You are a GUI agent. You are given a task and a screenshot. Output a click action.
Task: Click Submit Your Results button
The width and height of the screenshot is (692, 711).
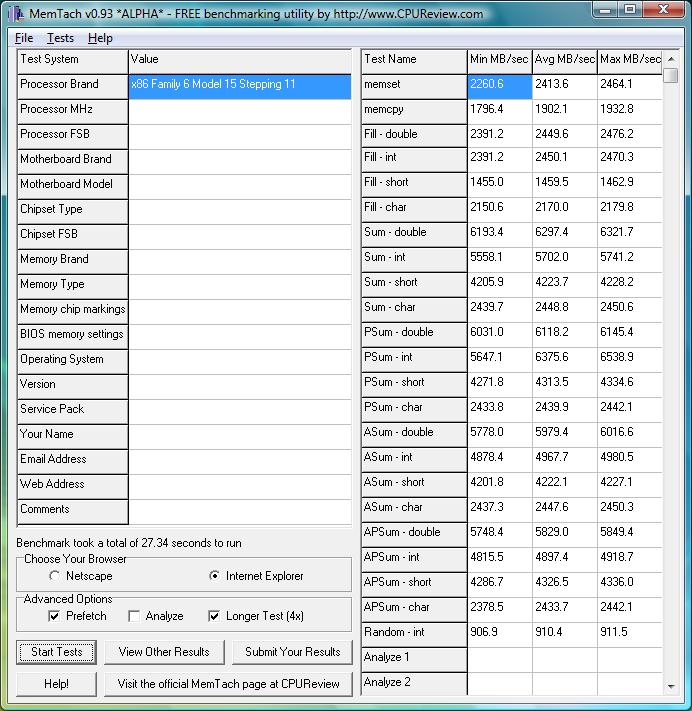coord(293,652)
